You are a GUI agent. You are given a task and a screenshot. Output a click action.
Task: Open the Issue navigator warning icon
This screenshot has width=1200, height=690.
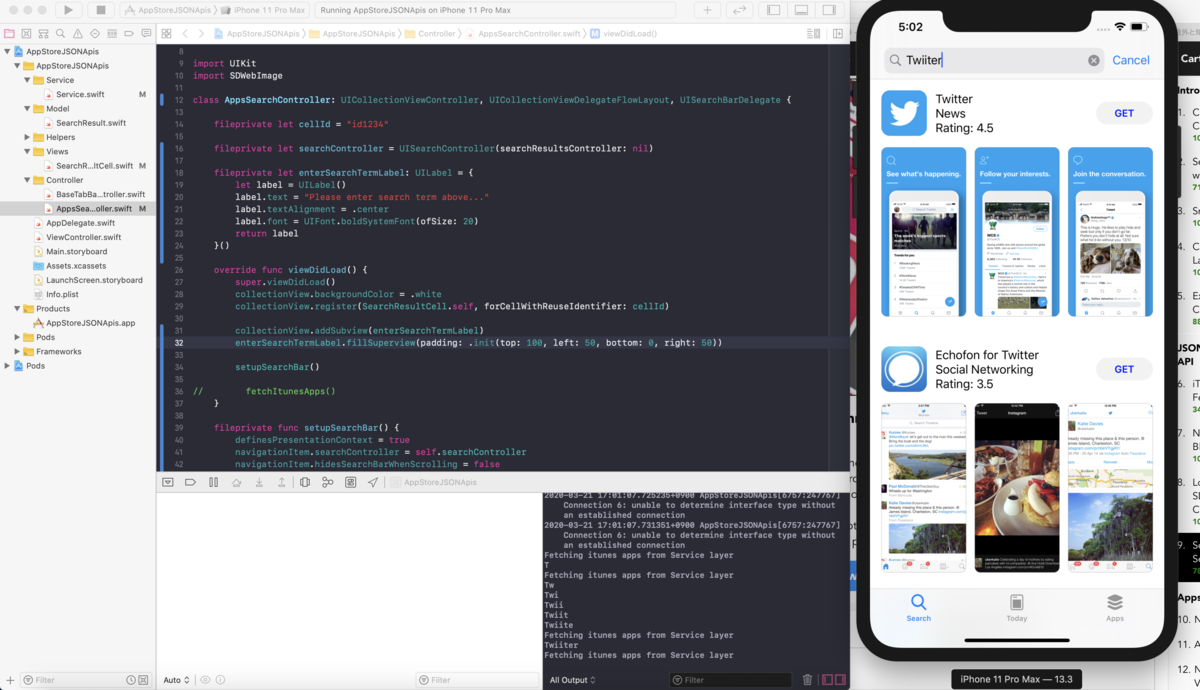(x=78, y=33)
